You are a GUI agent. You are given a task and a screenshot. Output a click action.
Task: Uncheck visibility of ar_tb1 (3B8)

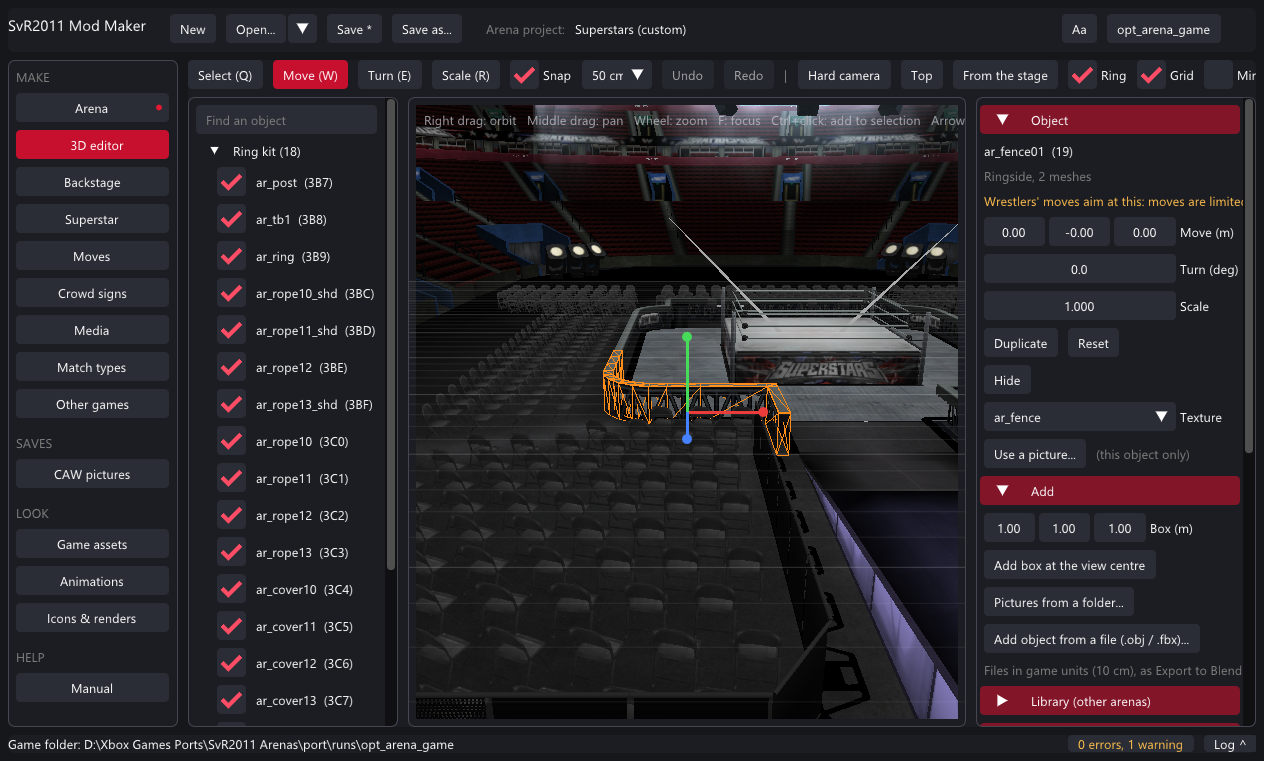click(231, 220)
